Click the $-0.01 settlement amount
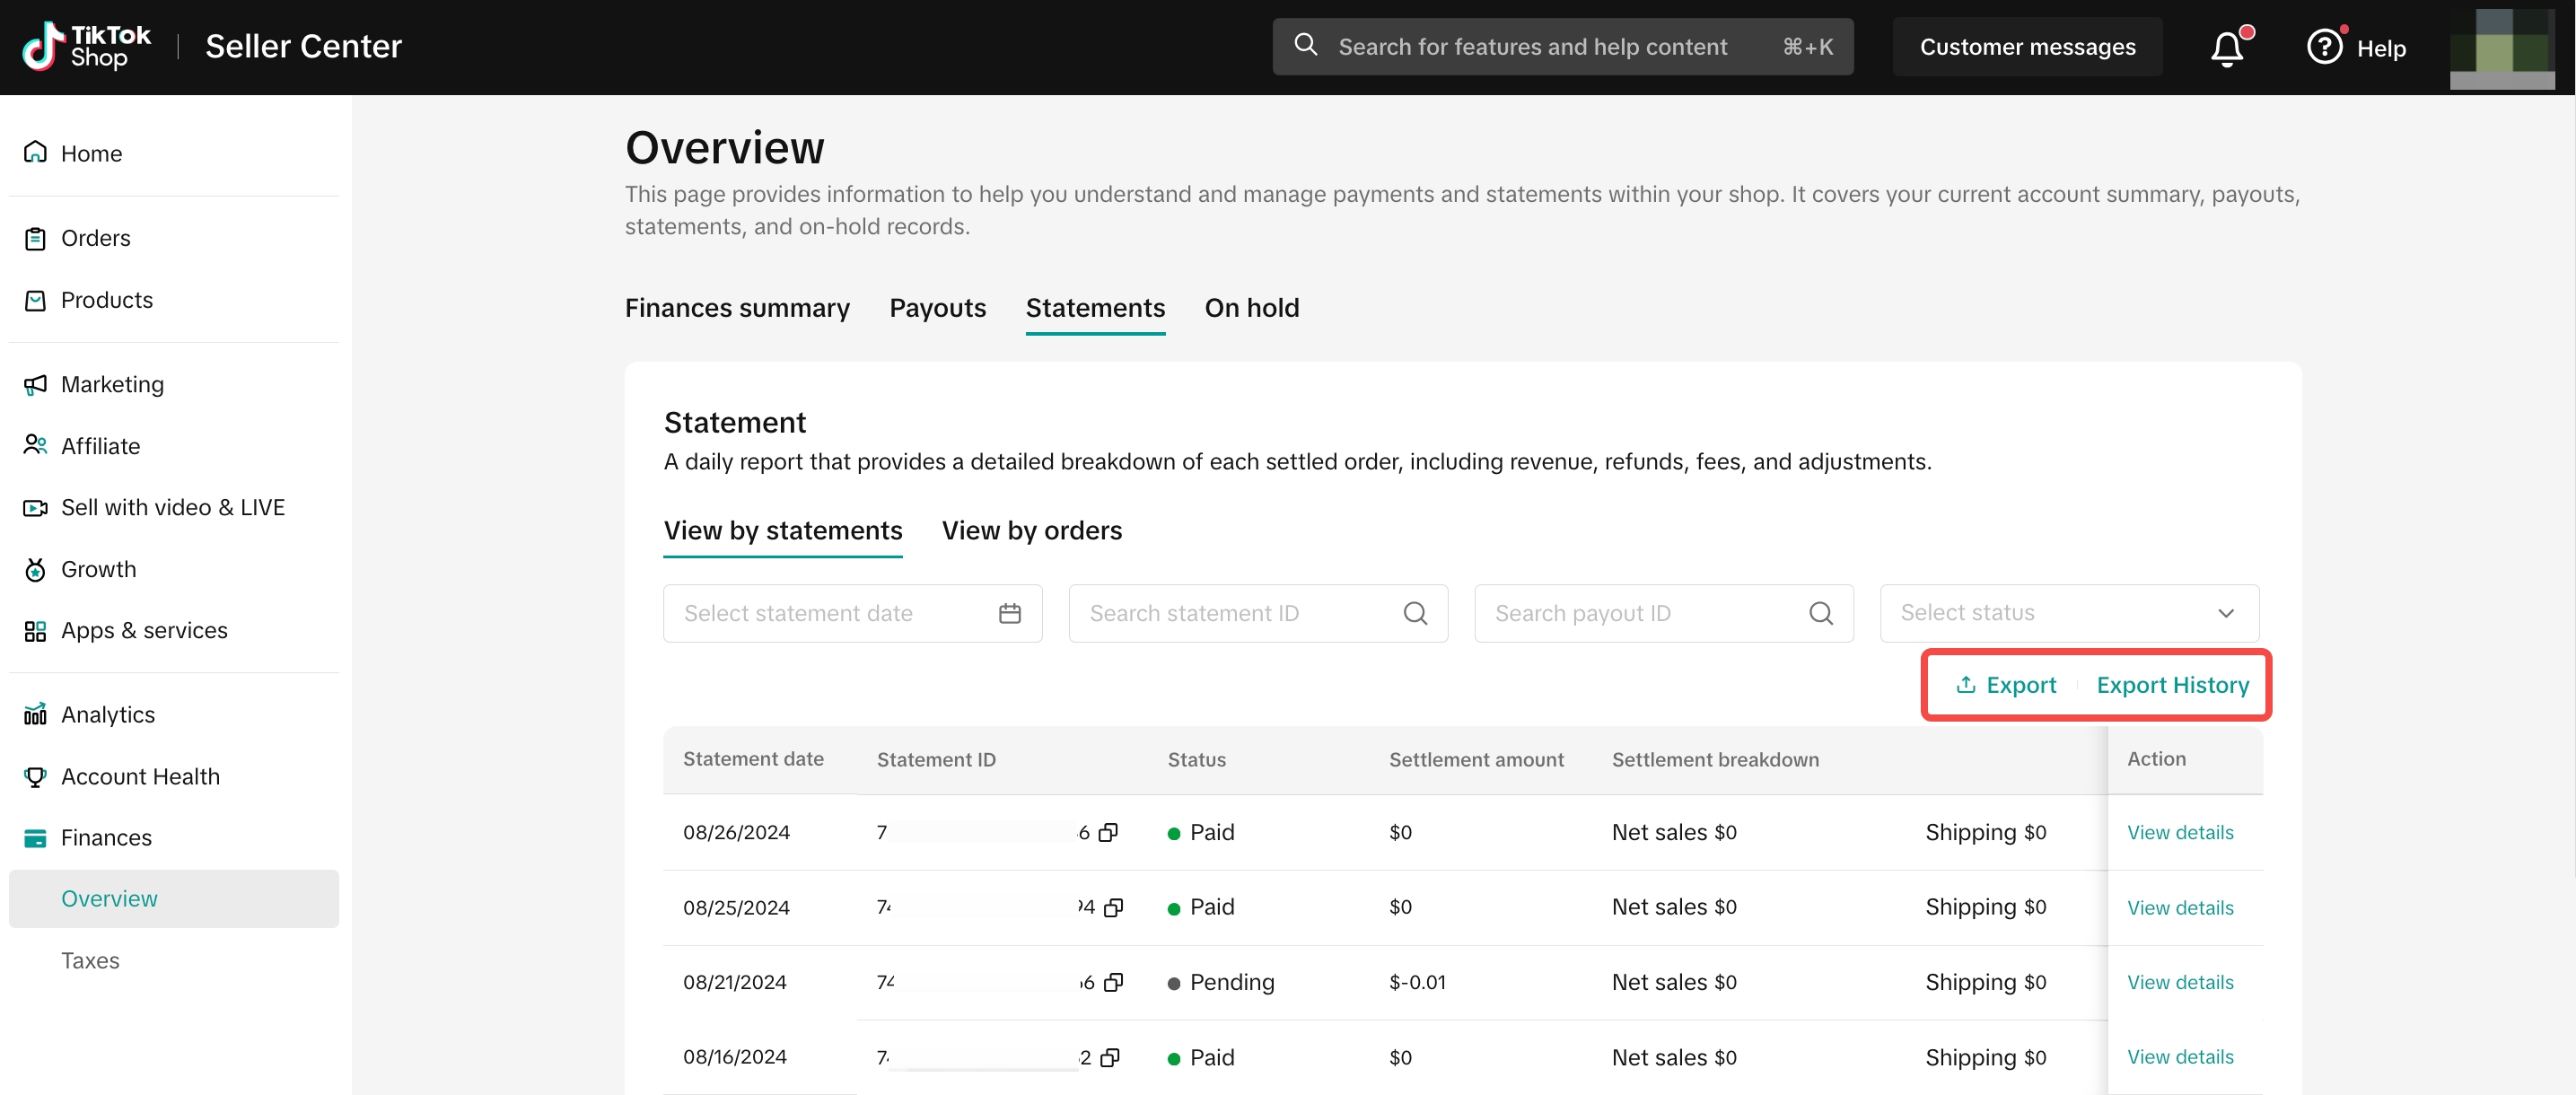The image size is (2576, 1095). (1417, 982)
